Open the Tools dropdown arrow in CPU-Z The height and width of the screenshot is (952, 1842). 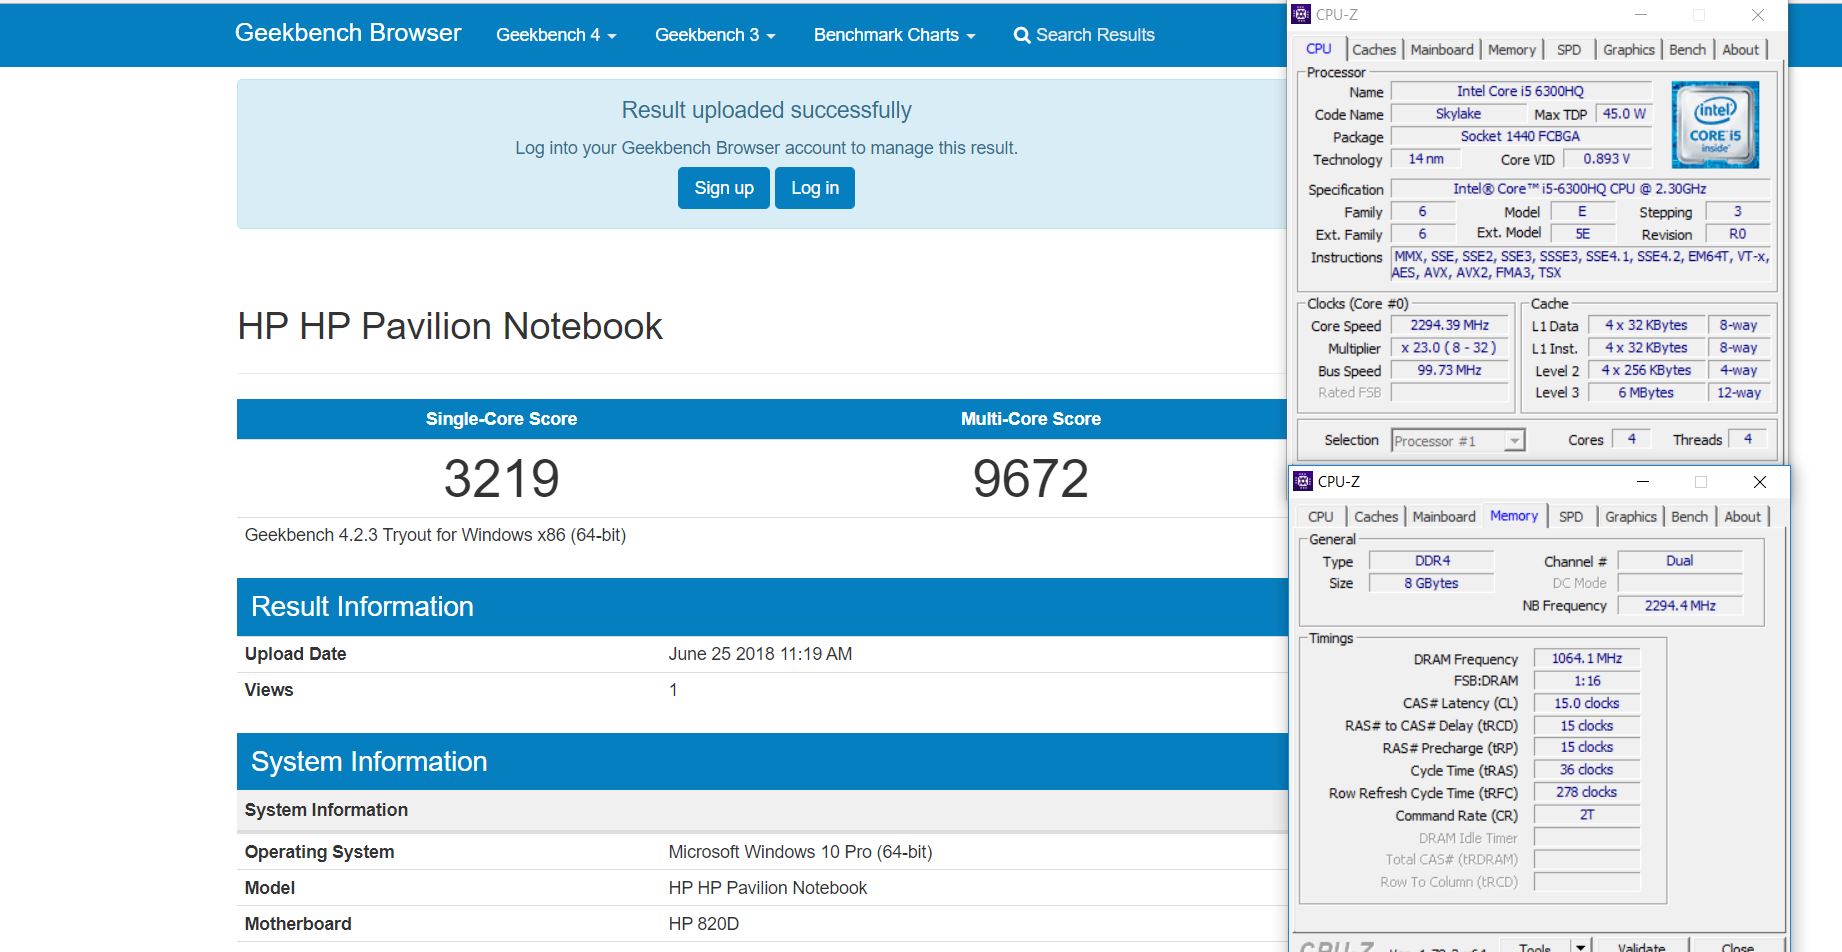(1581, 946)
